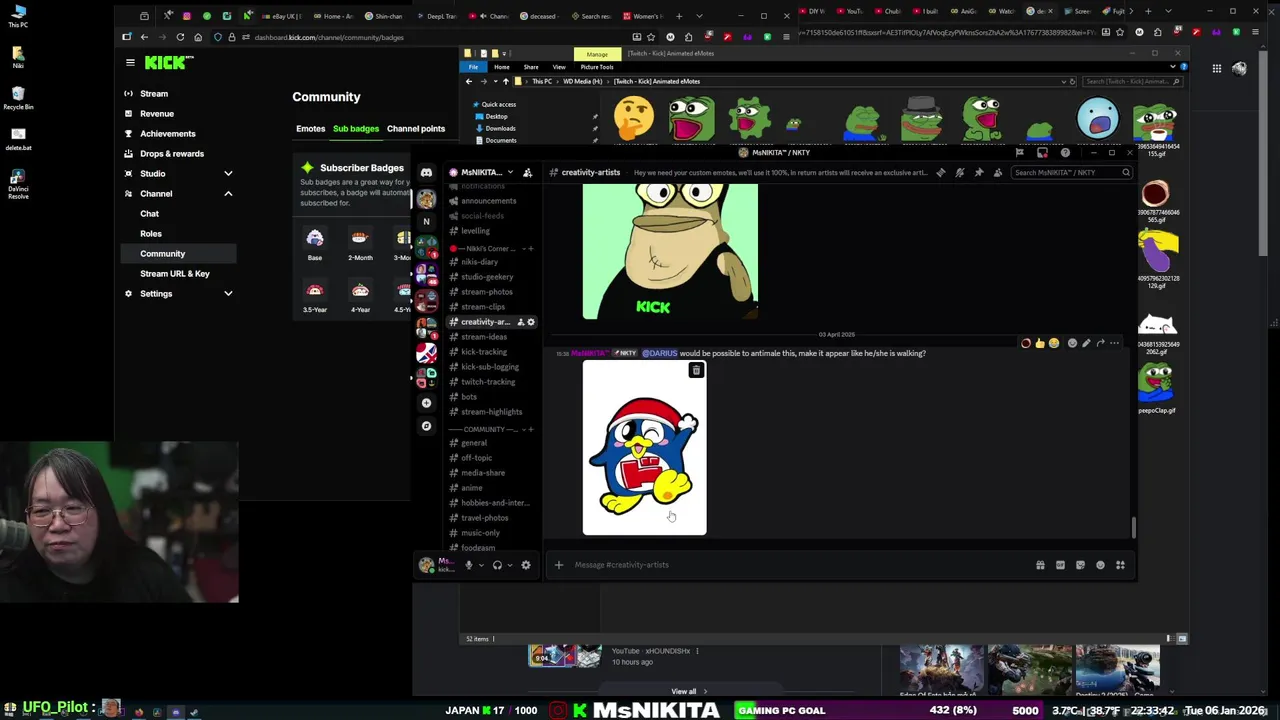Open the Discord emoji picker
The height and width of the screenshot is (720, 1280).
pos(1100,565)
